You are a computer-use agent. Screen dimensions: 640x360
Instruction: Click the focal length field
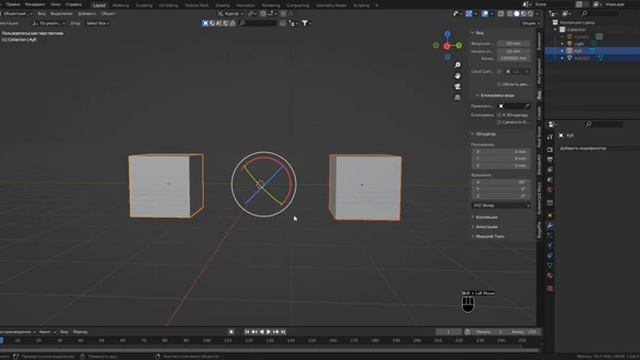click(x=513, y=44)
